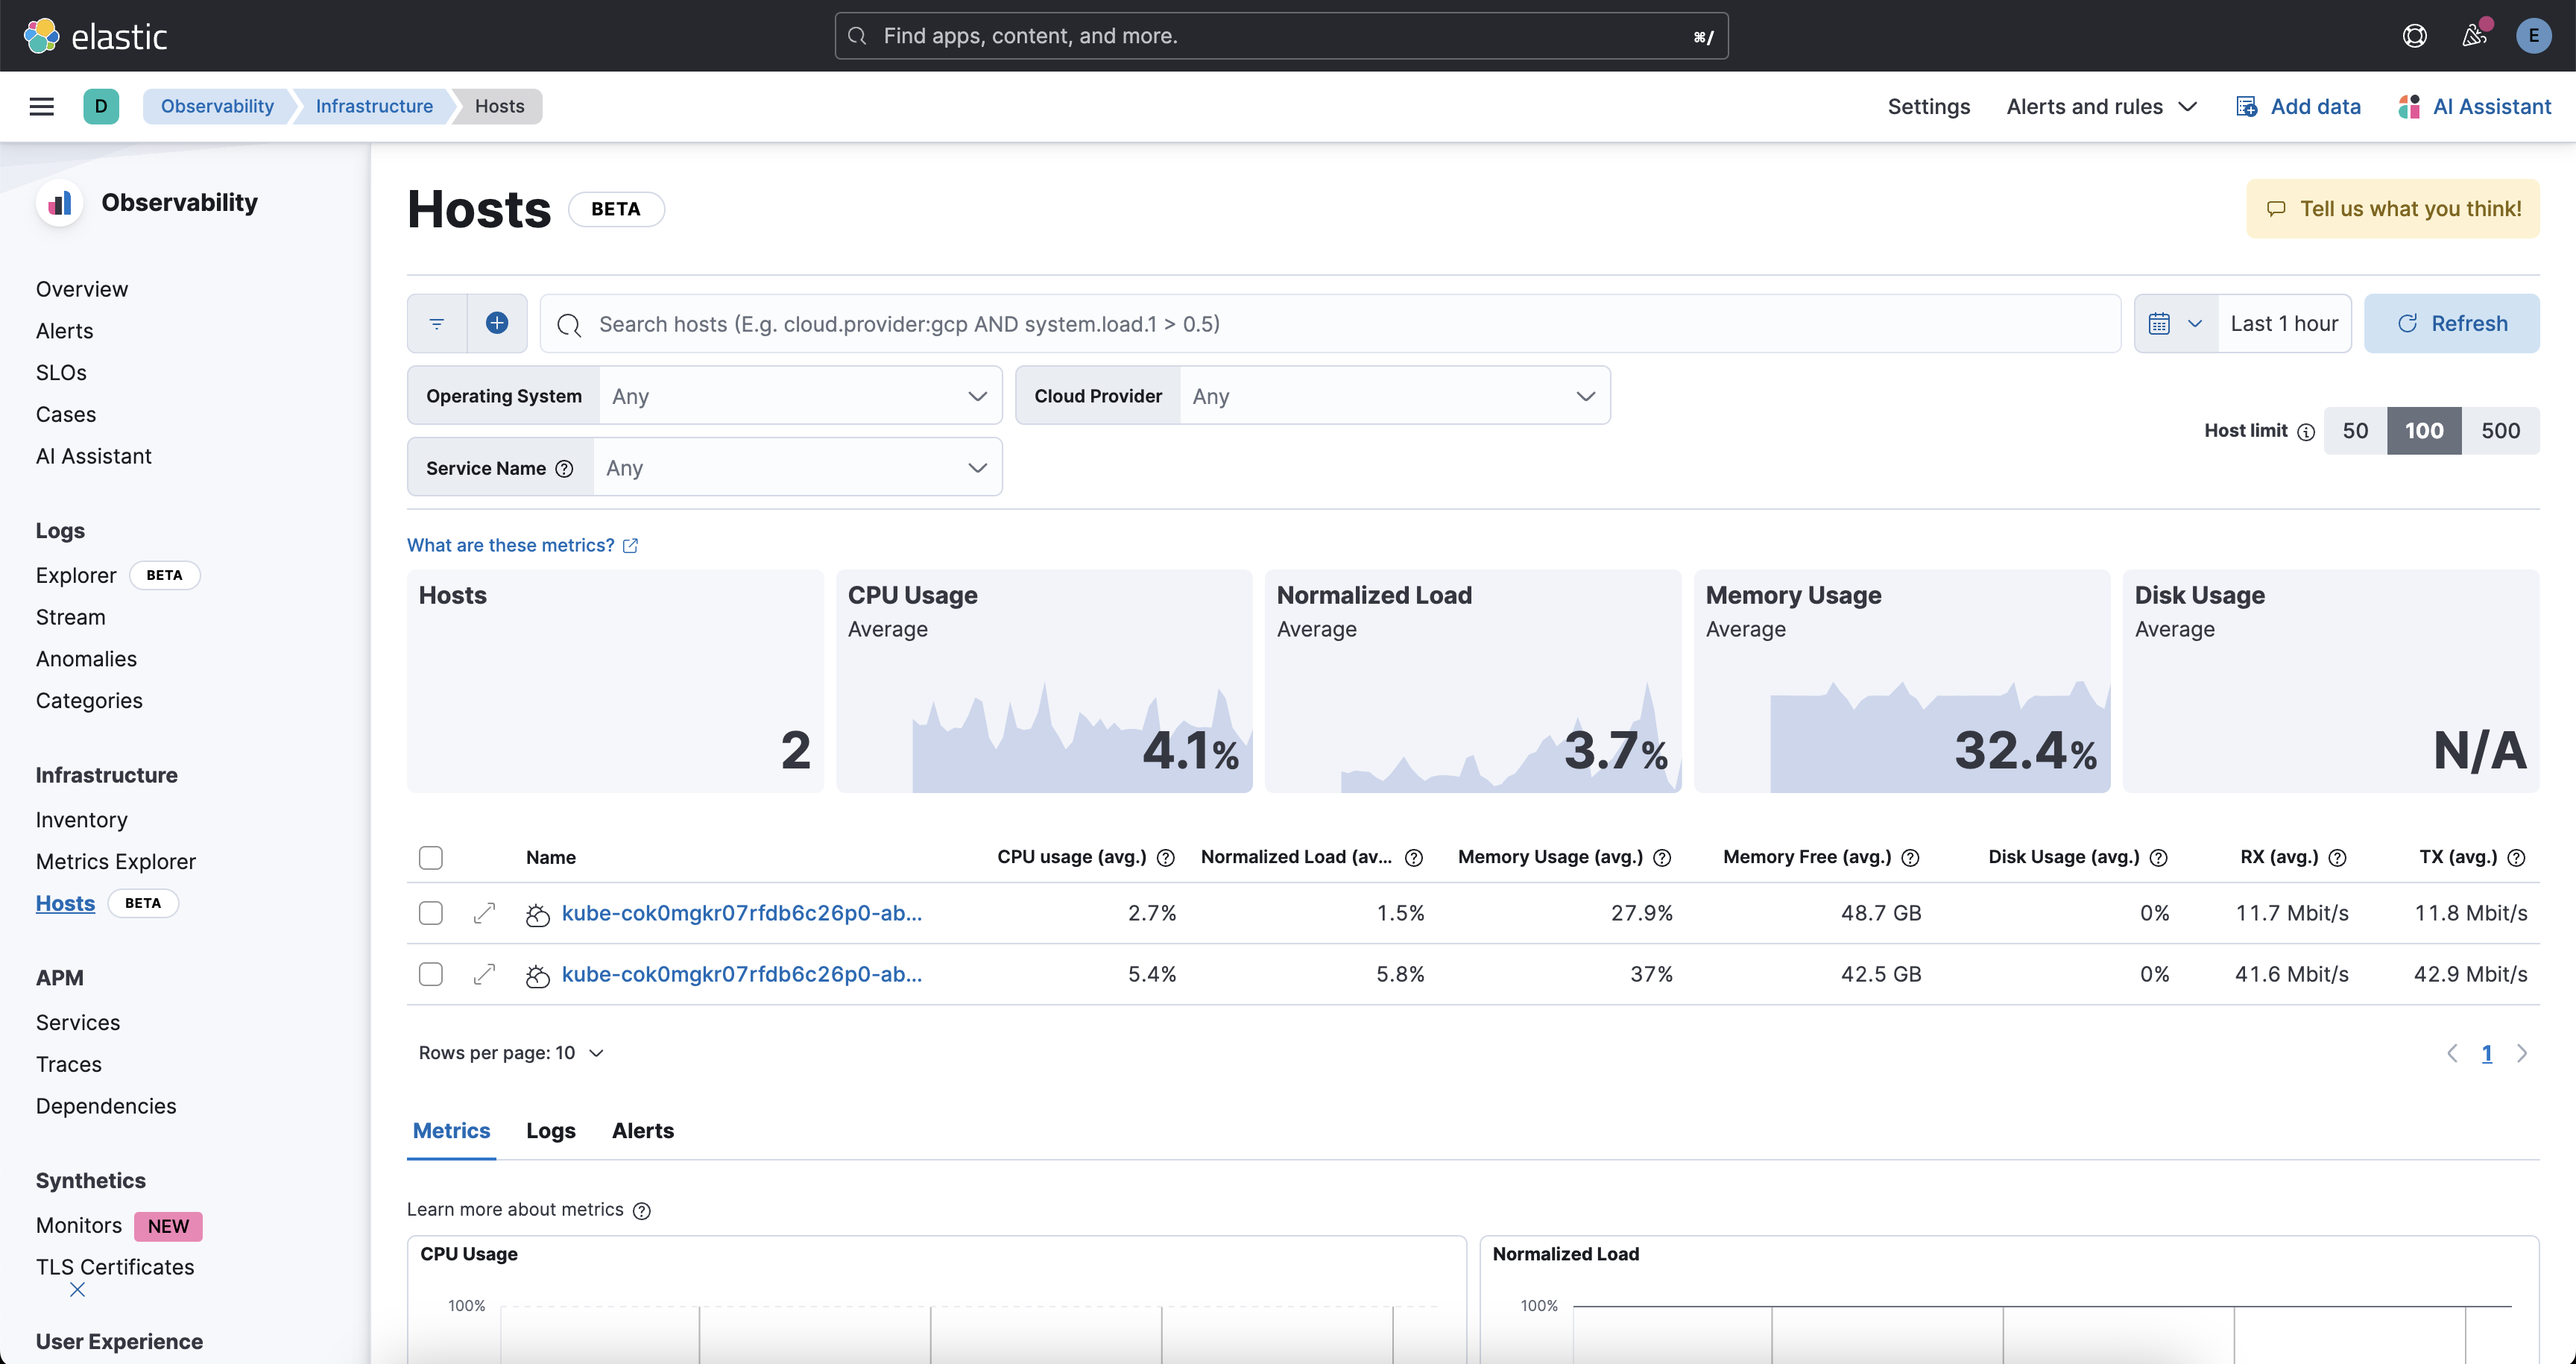Check the first host row checkbox
The width and height of the screenshot is (2576, 1364).
pos(431,913)
